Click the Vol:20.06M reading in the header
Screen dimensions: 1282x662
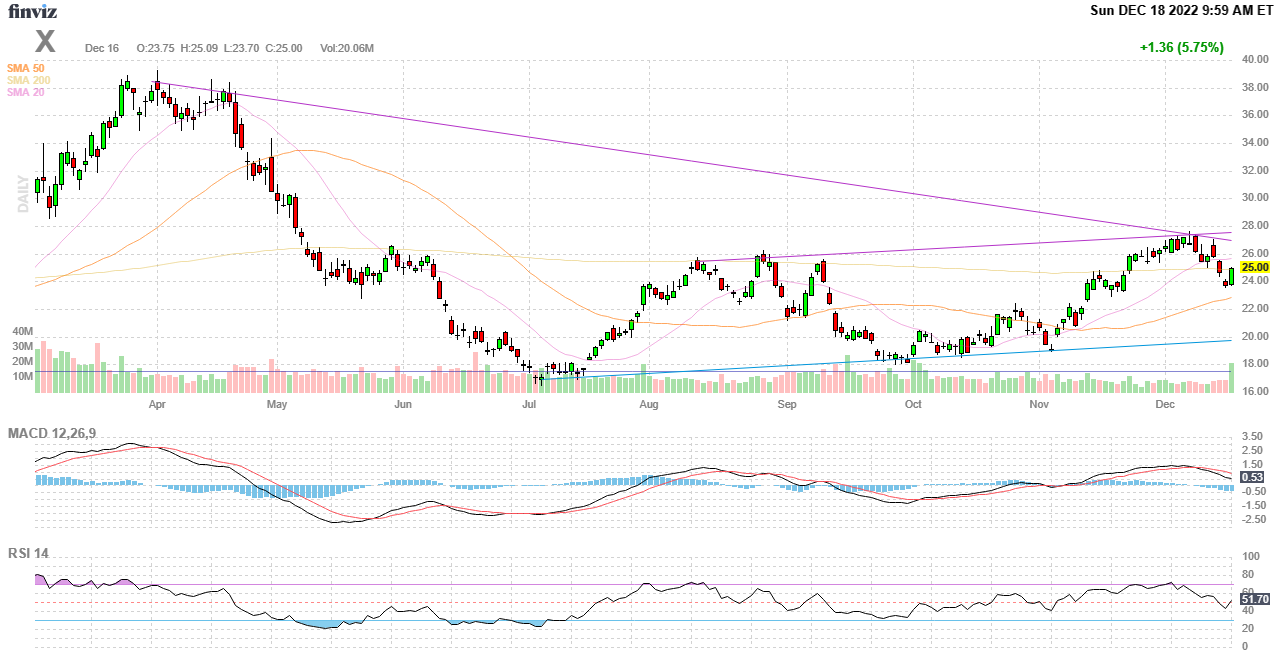346,47
